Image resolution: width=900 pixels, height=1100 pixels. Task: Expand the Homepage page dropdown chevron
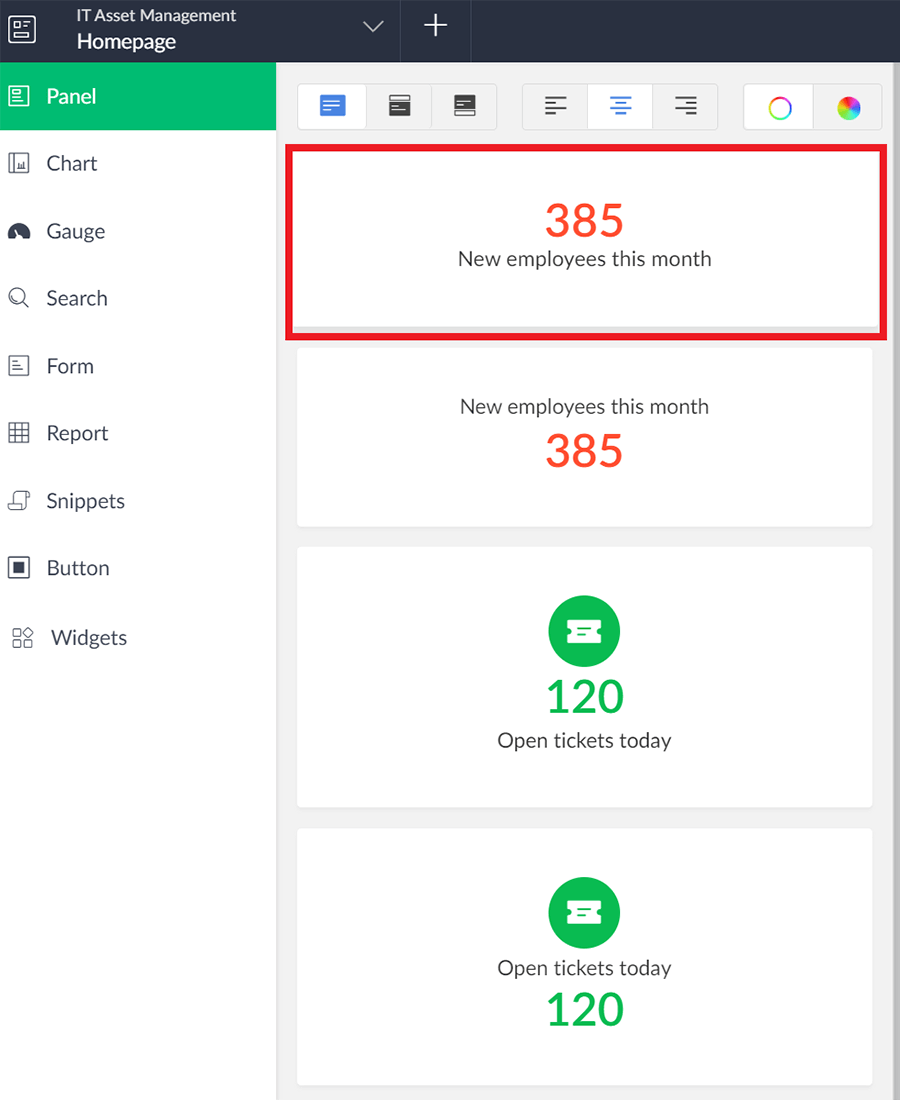click(373, 27)
